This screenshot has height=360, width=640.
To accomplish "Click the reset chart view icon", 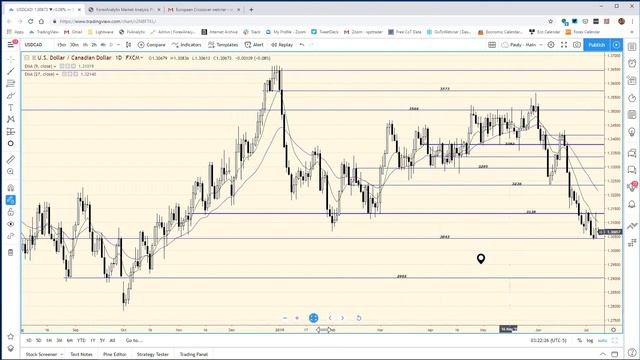I will (359, 318).
